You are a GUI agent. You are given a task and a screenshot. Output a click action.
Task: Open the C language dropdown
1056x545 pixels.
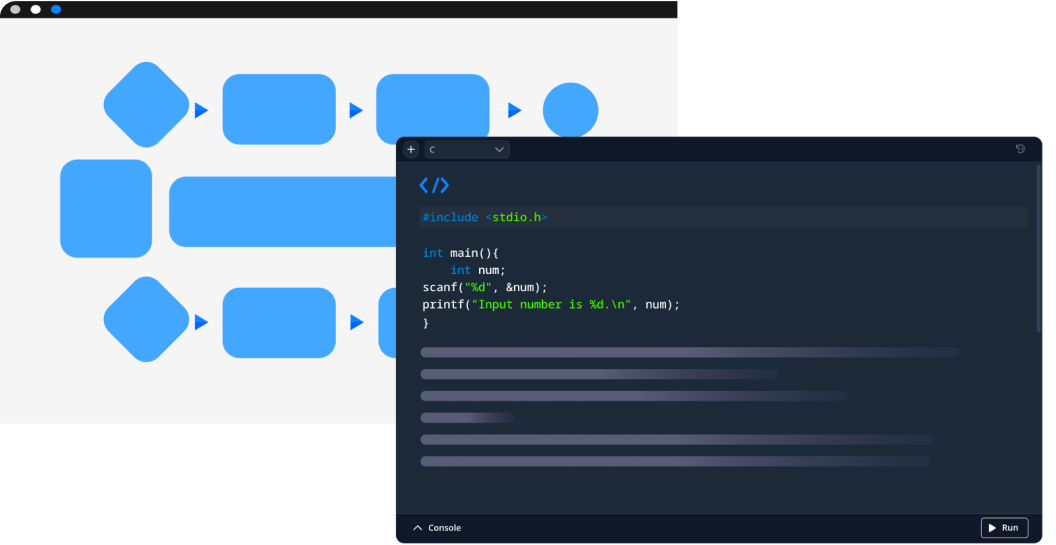click(x=467, y=149)
